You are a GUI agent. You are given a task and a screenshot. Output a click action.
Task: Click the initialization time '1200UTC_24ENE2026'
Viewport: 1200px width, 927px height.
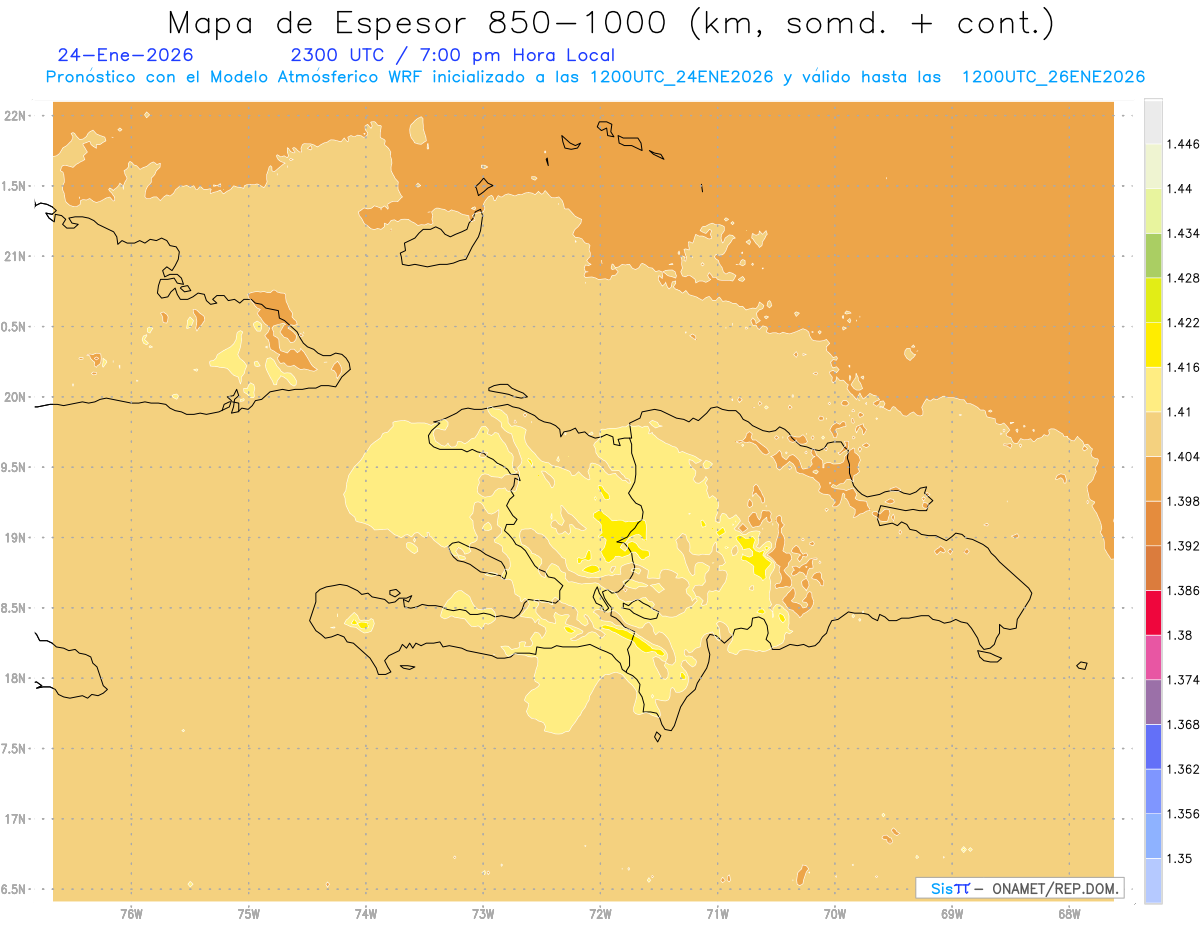[681, 77]
